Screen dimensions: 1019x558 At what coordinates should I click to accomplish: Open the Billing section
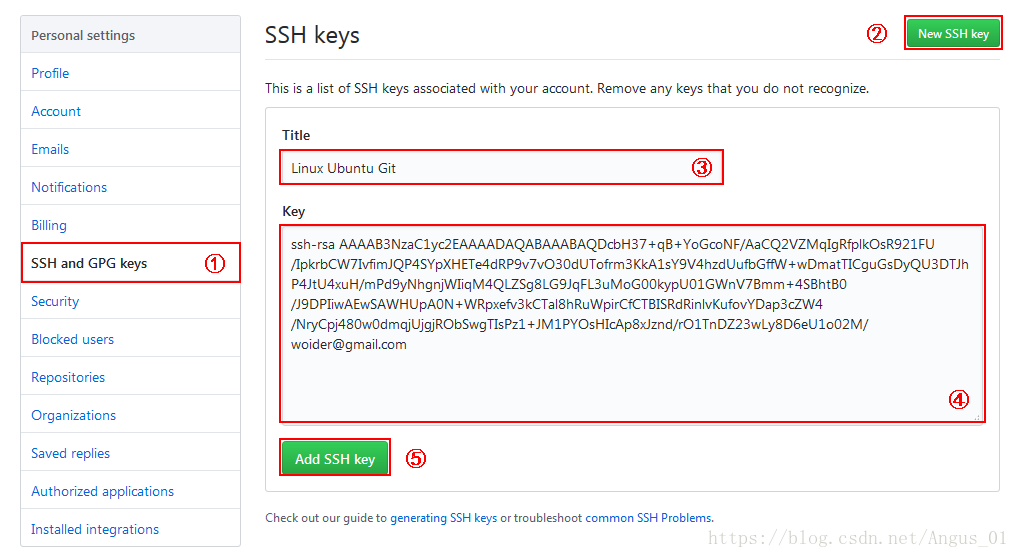(x=49, y=225)
